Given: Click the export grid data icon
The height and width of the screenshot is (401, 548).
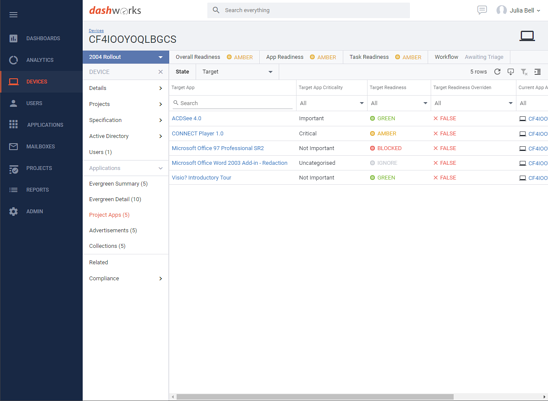Looking at the screenshot, I should click(511, 72).
